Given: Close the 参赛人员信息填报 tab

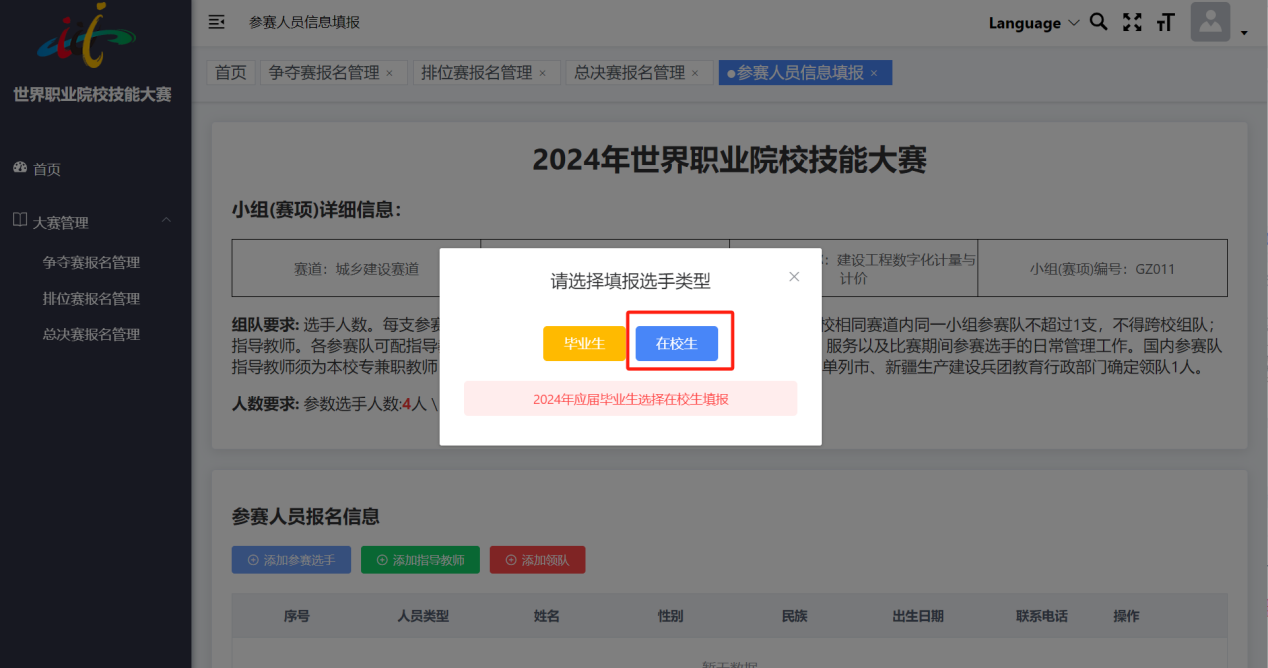Looking at the screenshot, I should pyautogui.click(x=874, y=72).
